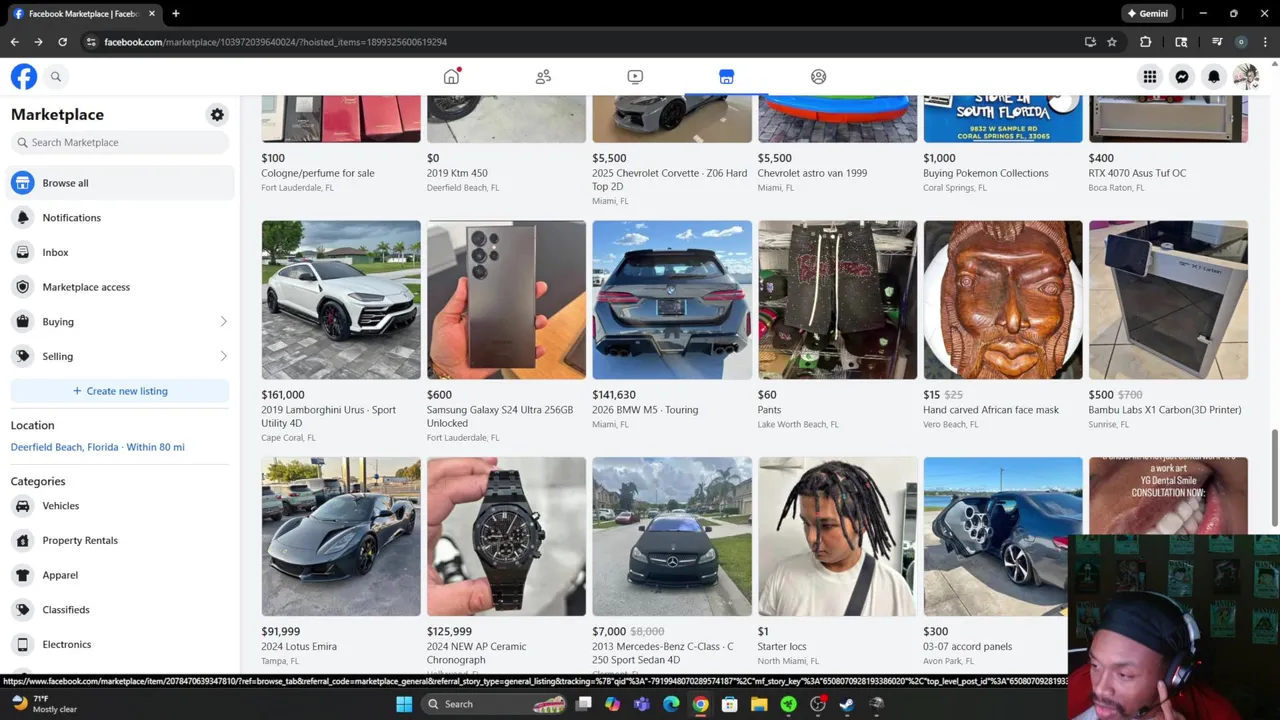Viewport: 1280px width, 720px height.
Task: Open the Video tab icon
Action: (x=635, y=77)
